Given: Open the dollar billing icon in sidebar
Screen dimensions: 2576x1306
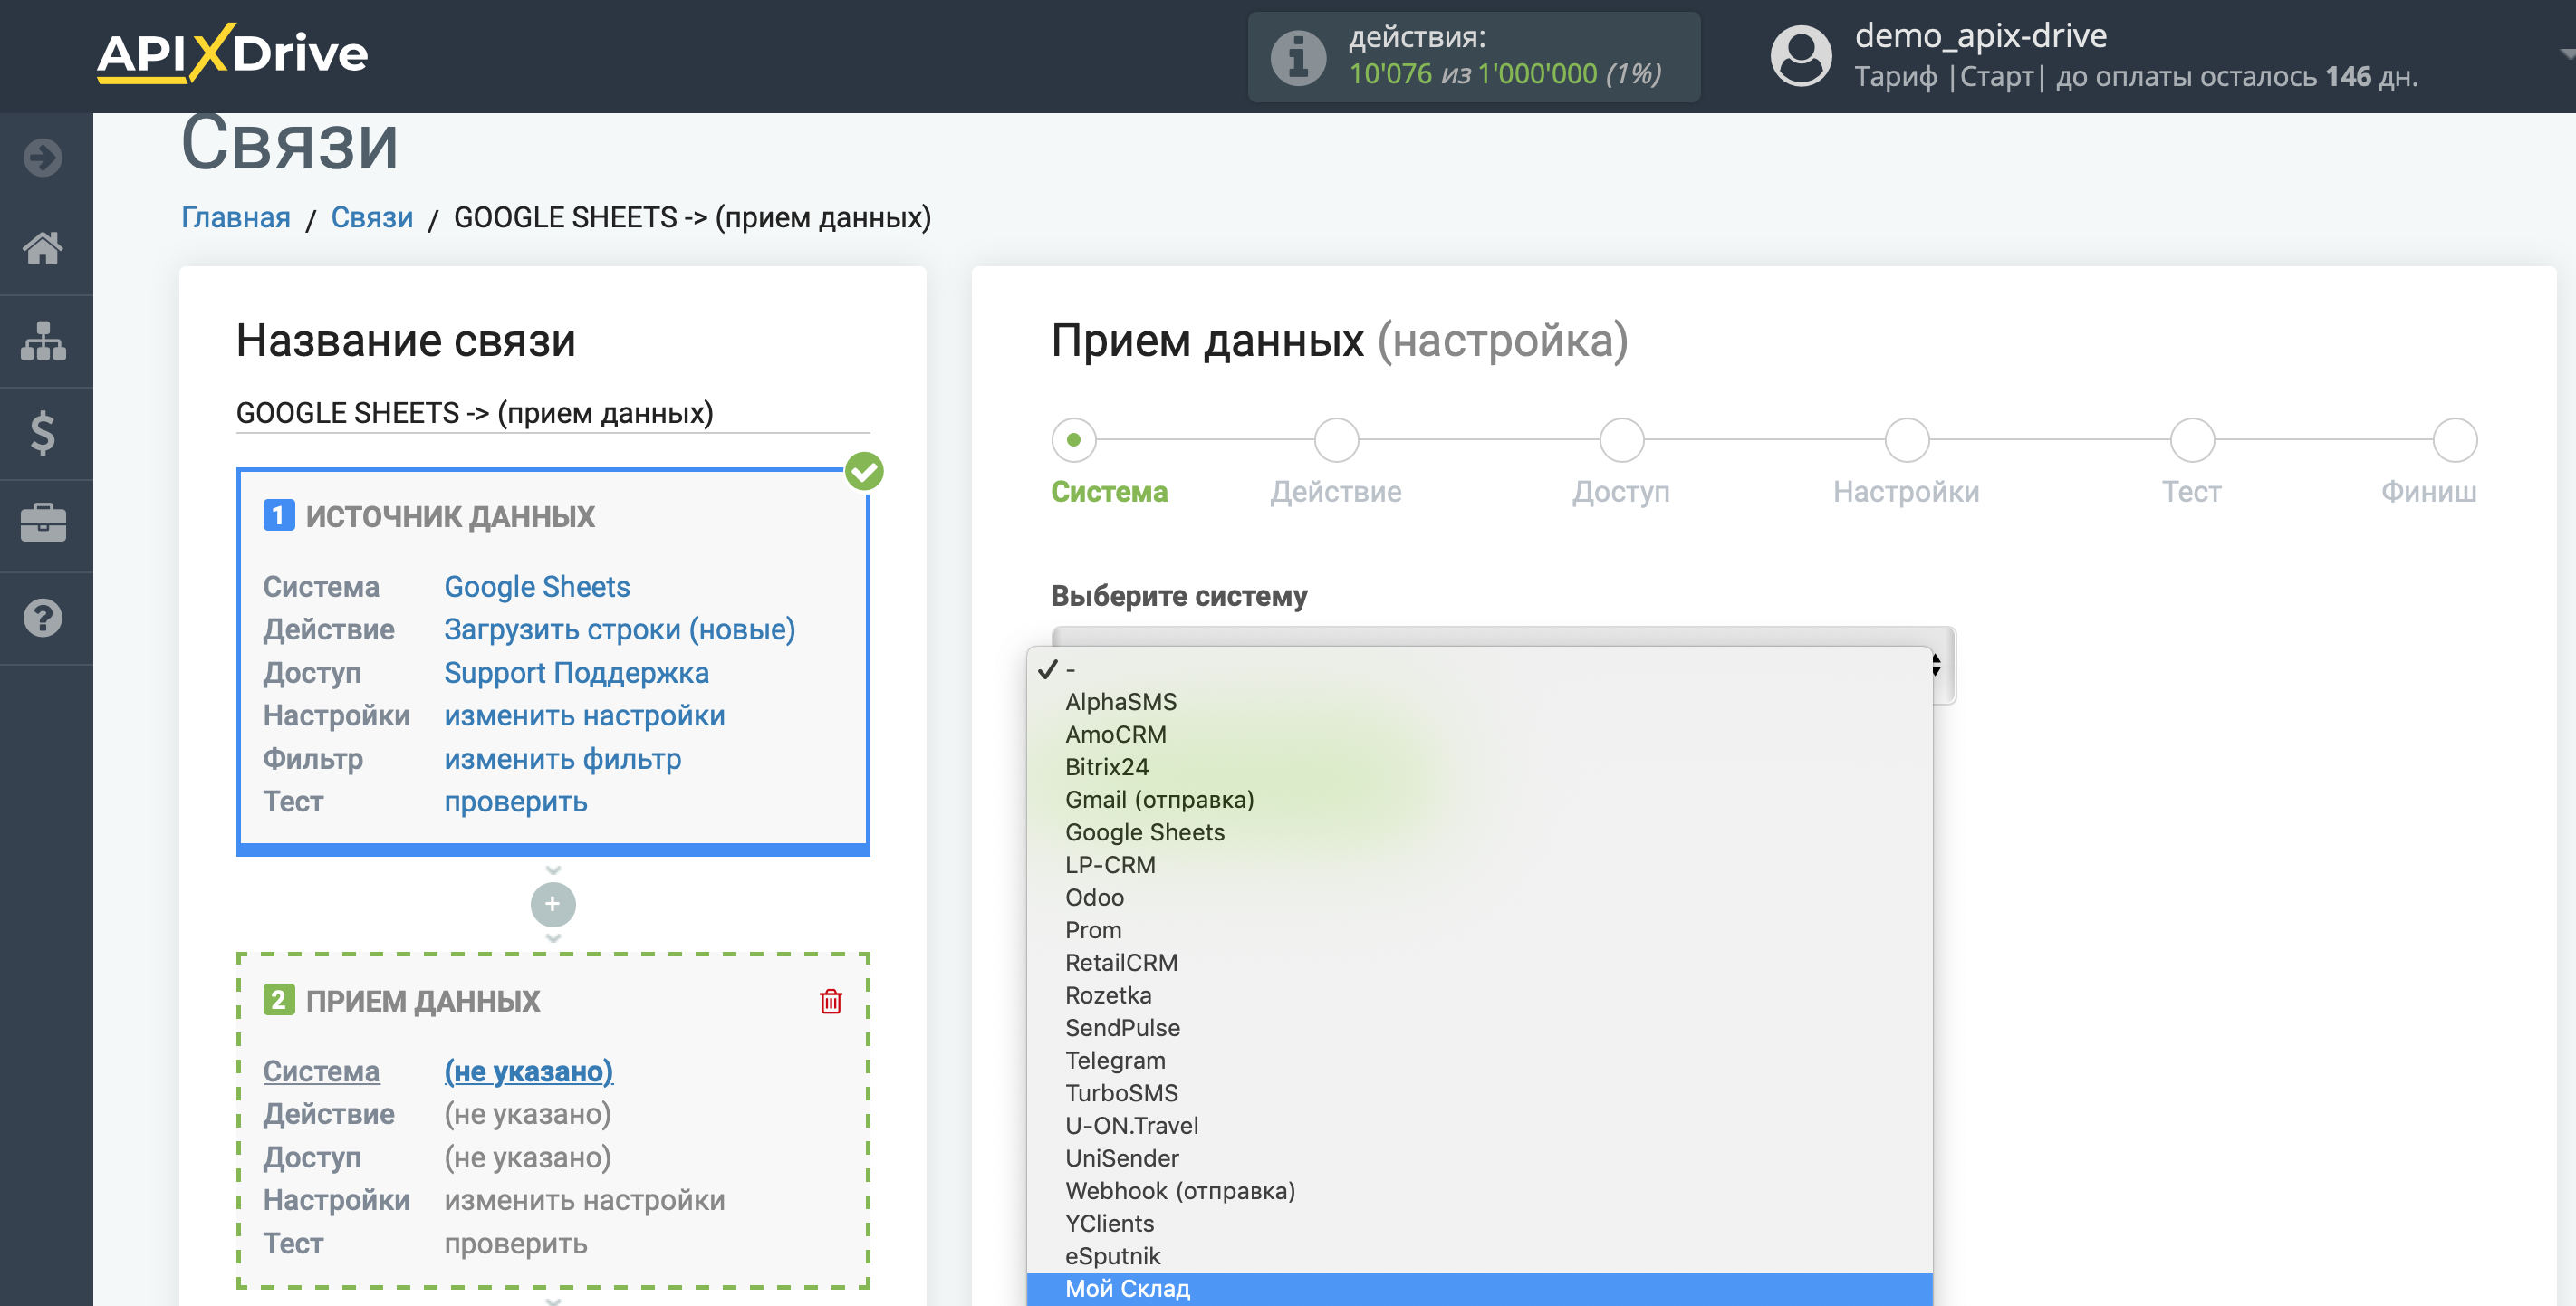Looking at the screenshot, I should click(43, 432).
